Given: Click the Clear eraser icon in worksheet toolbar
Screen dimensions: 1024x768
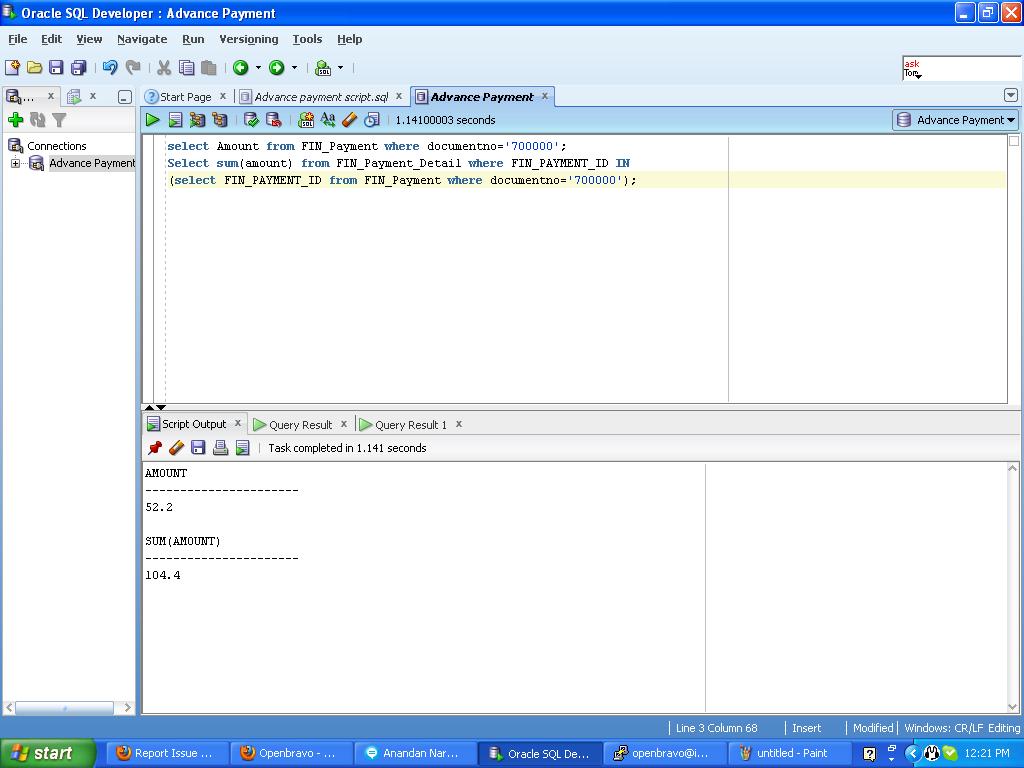Looking at the screenshot, I should click(x=349, y=120).
